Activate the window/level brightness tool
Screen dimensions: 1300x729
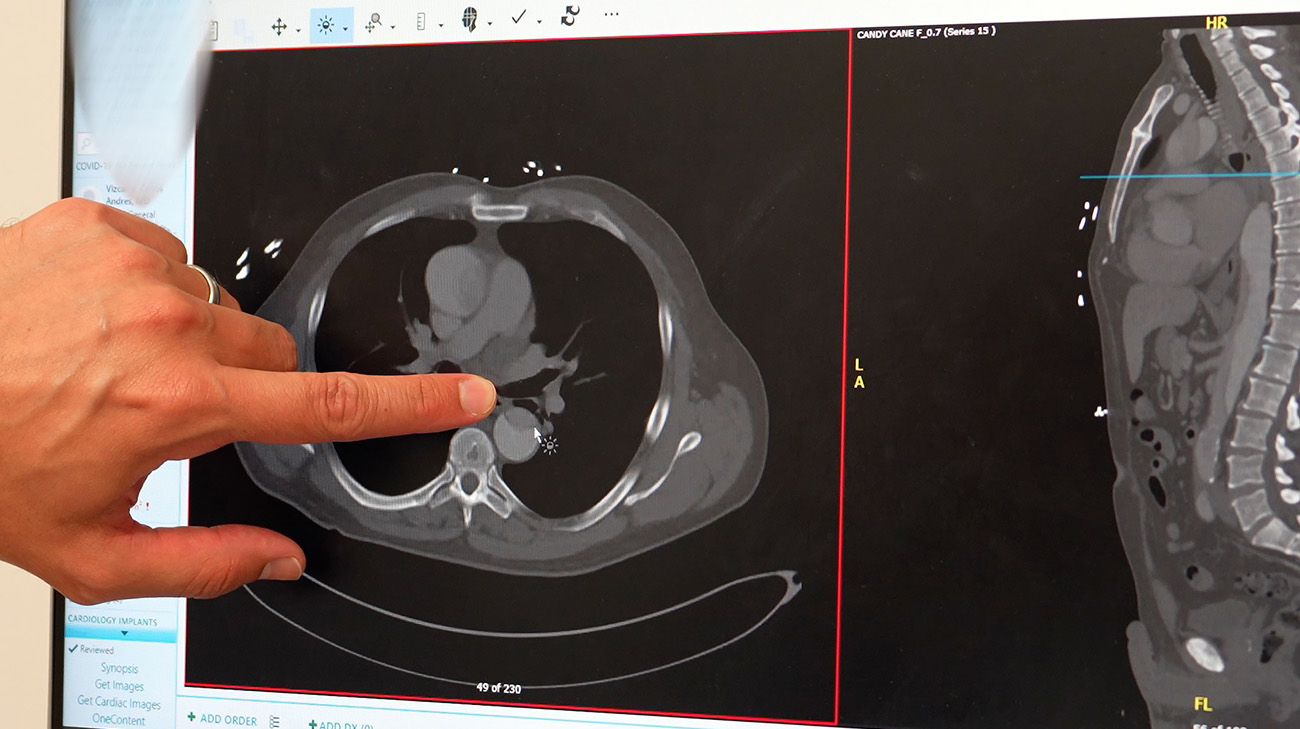point(326,25)
